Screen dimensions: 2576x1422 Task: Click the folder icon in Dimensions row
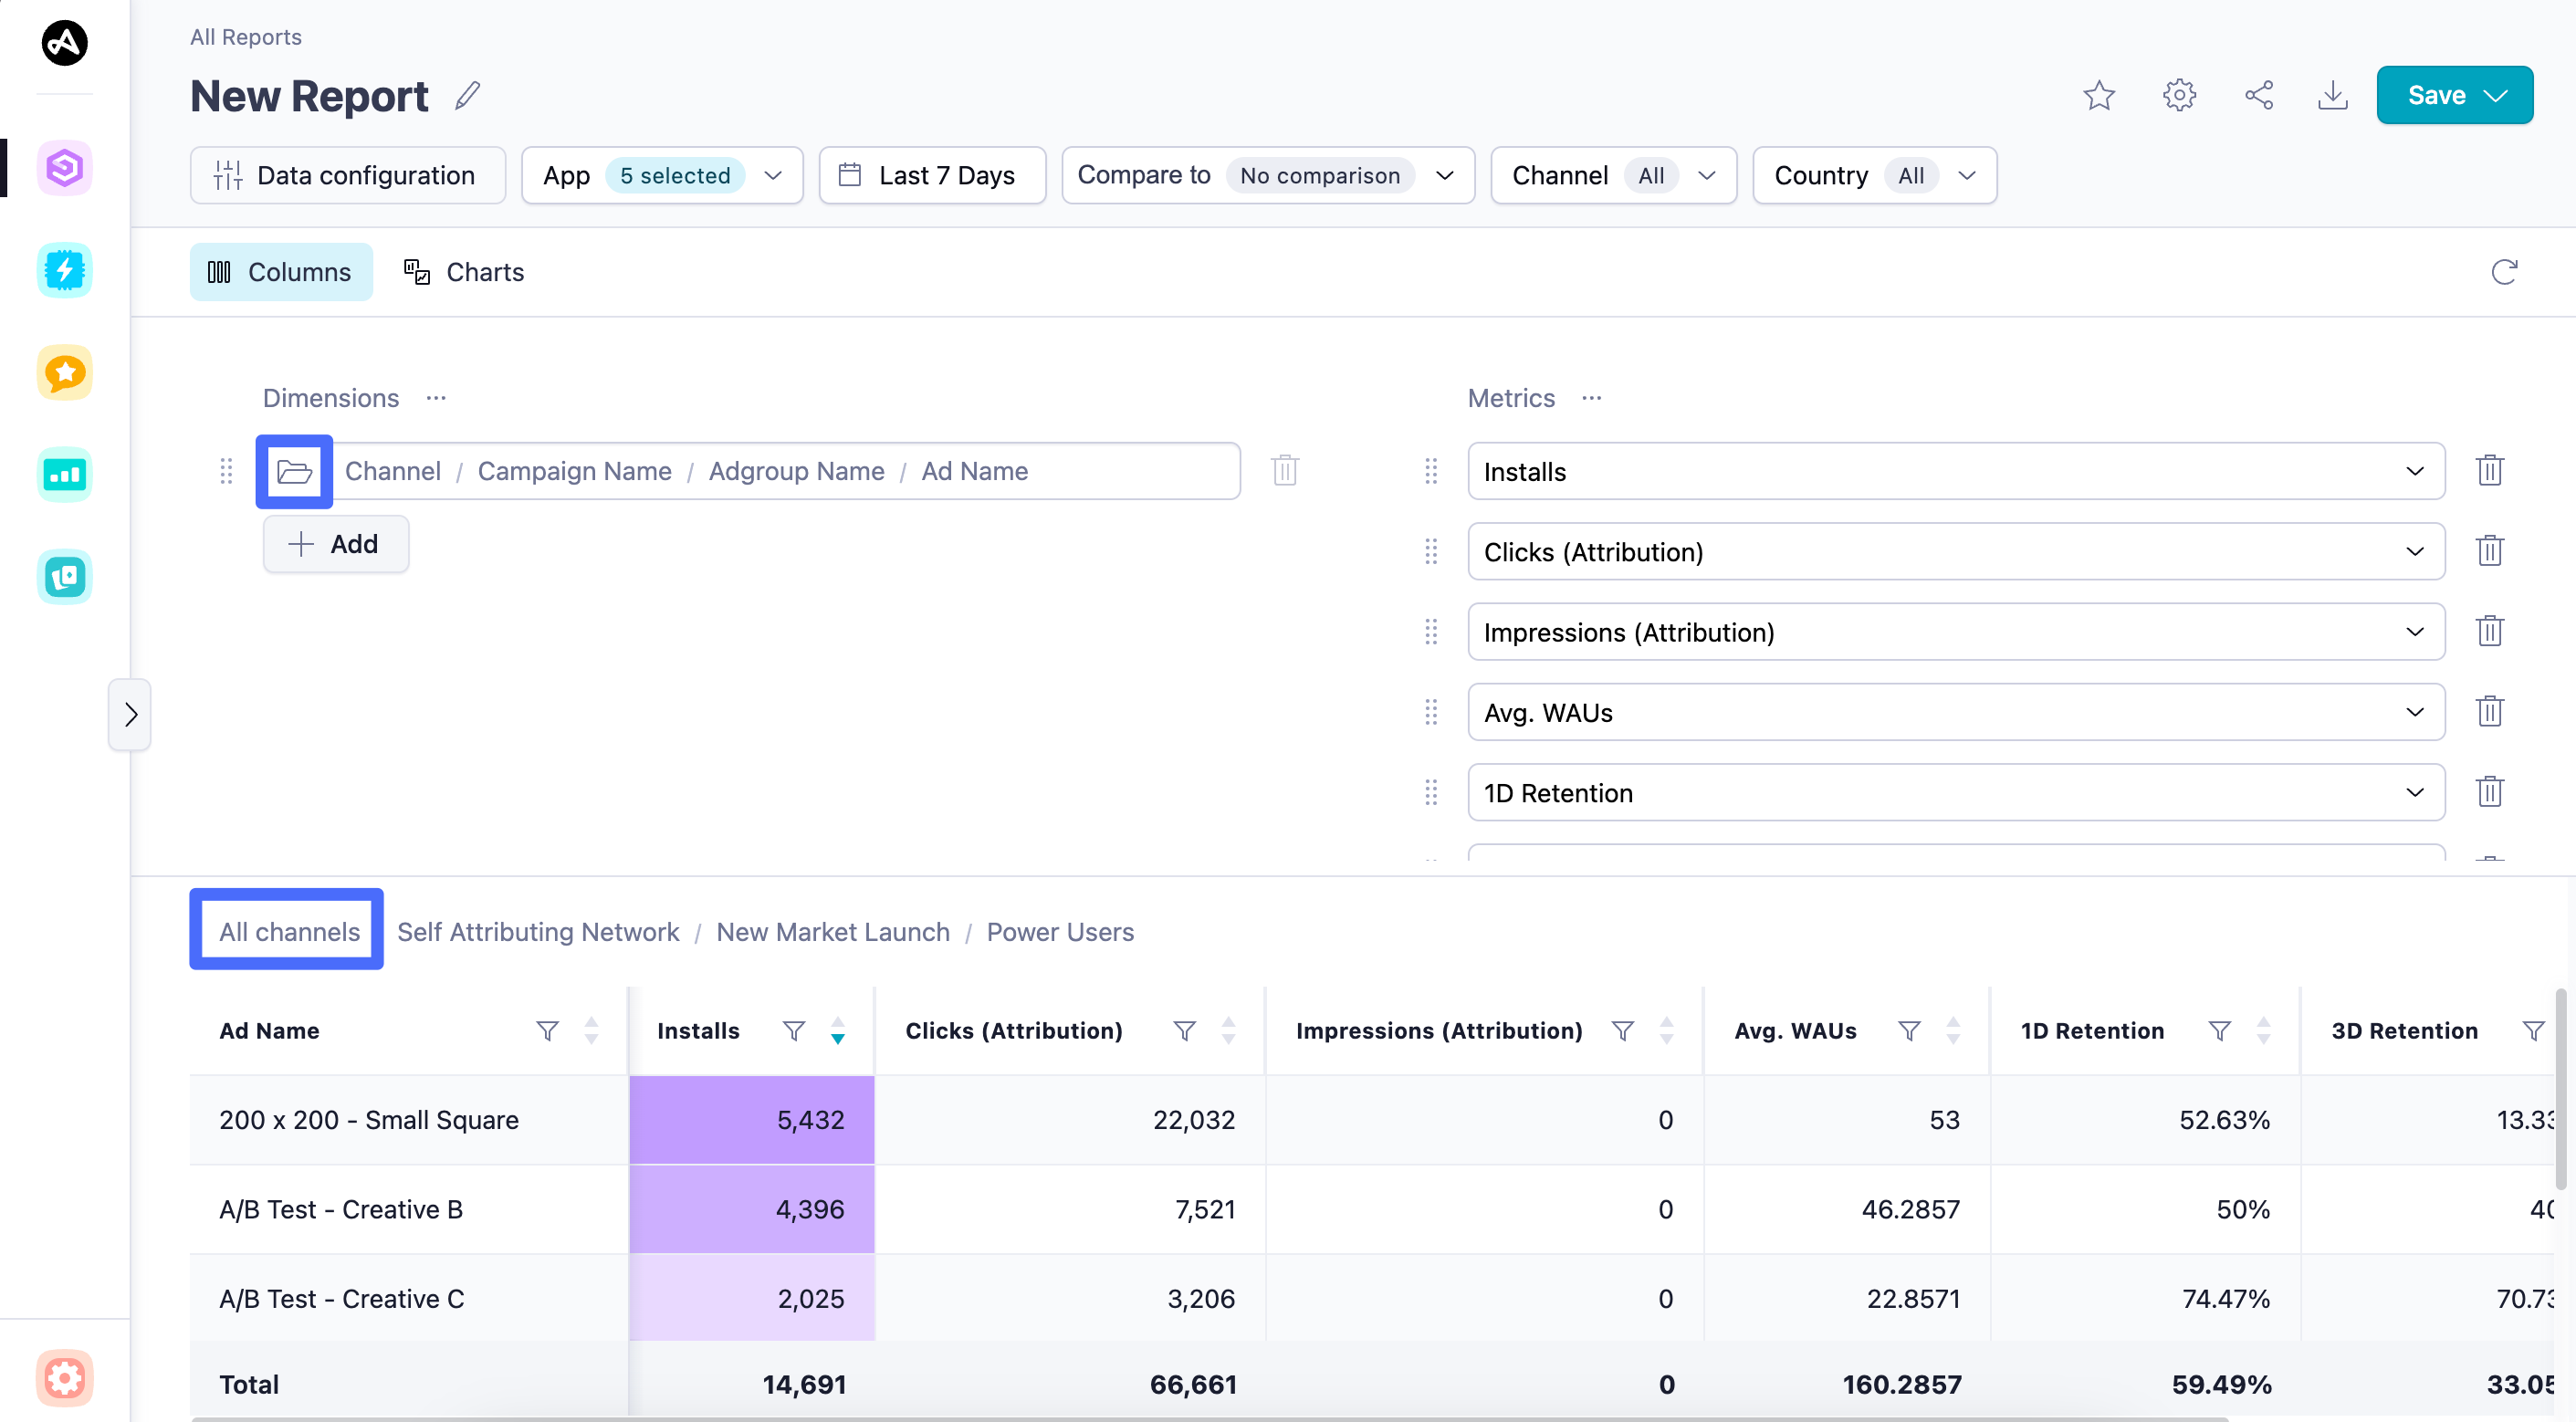coord(294,471)
